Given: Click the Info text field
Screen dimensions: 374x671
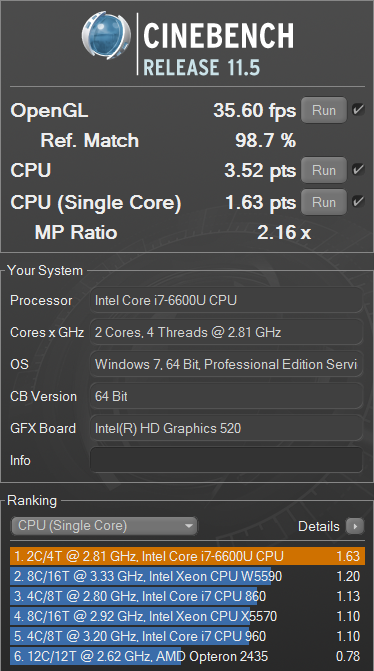Looking at the screenshot, I should point(226,460).
